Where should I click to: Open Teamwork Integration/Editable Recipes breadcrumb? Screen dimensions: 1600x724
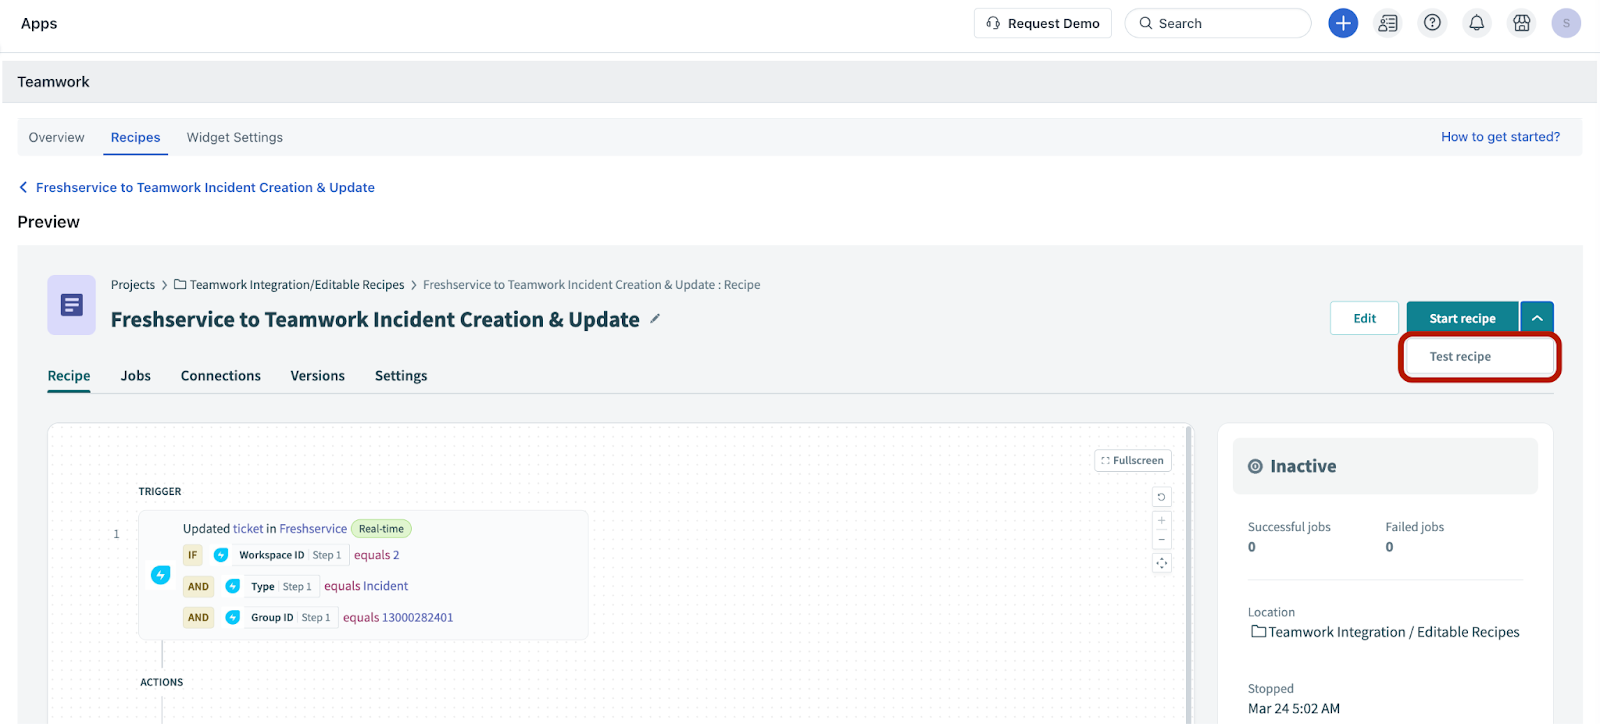tap(297, 285)
